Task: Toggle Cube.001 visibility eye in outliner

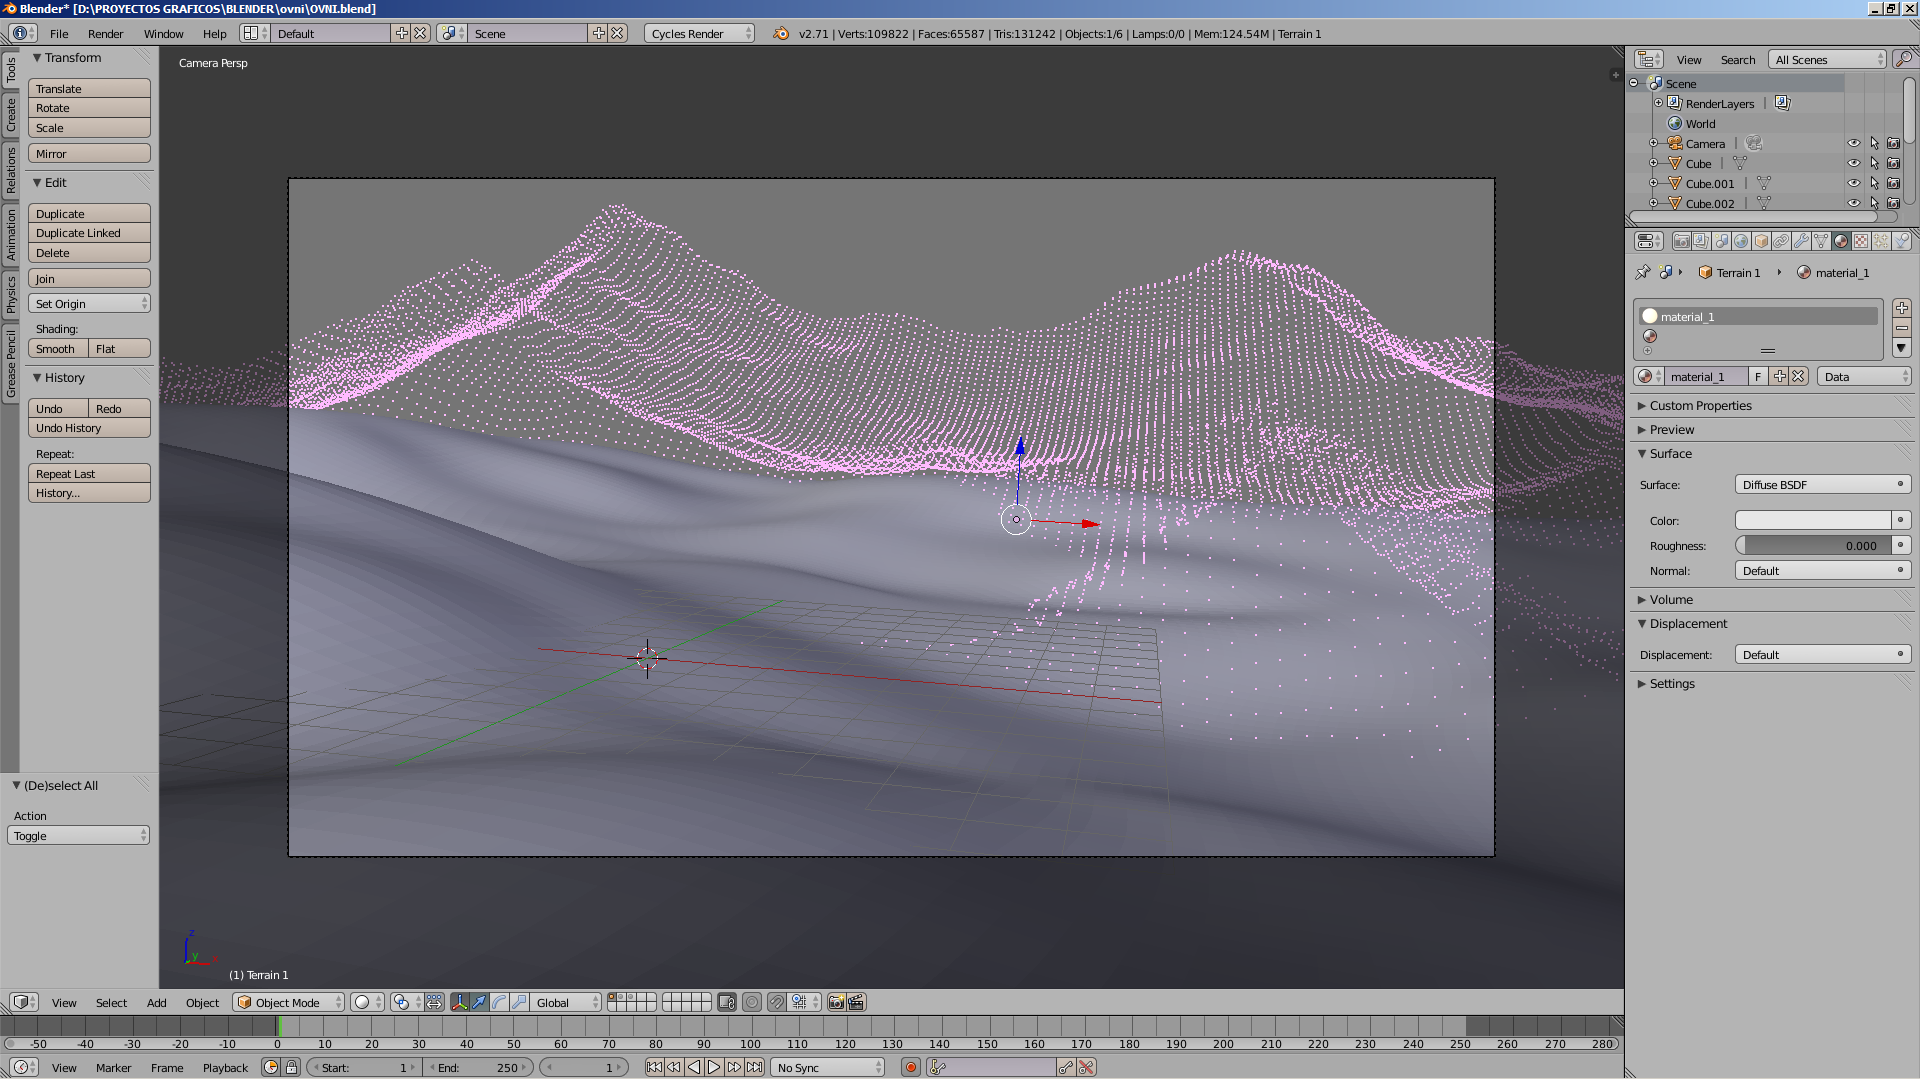Action: (1853, 183)
